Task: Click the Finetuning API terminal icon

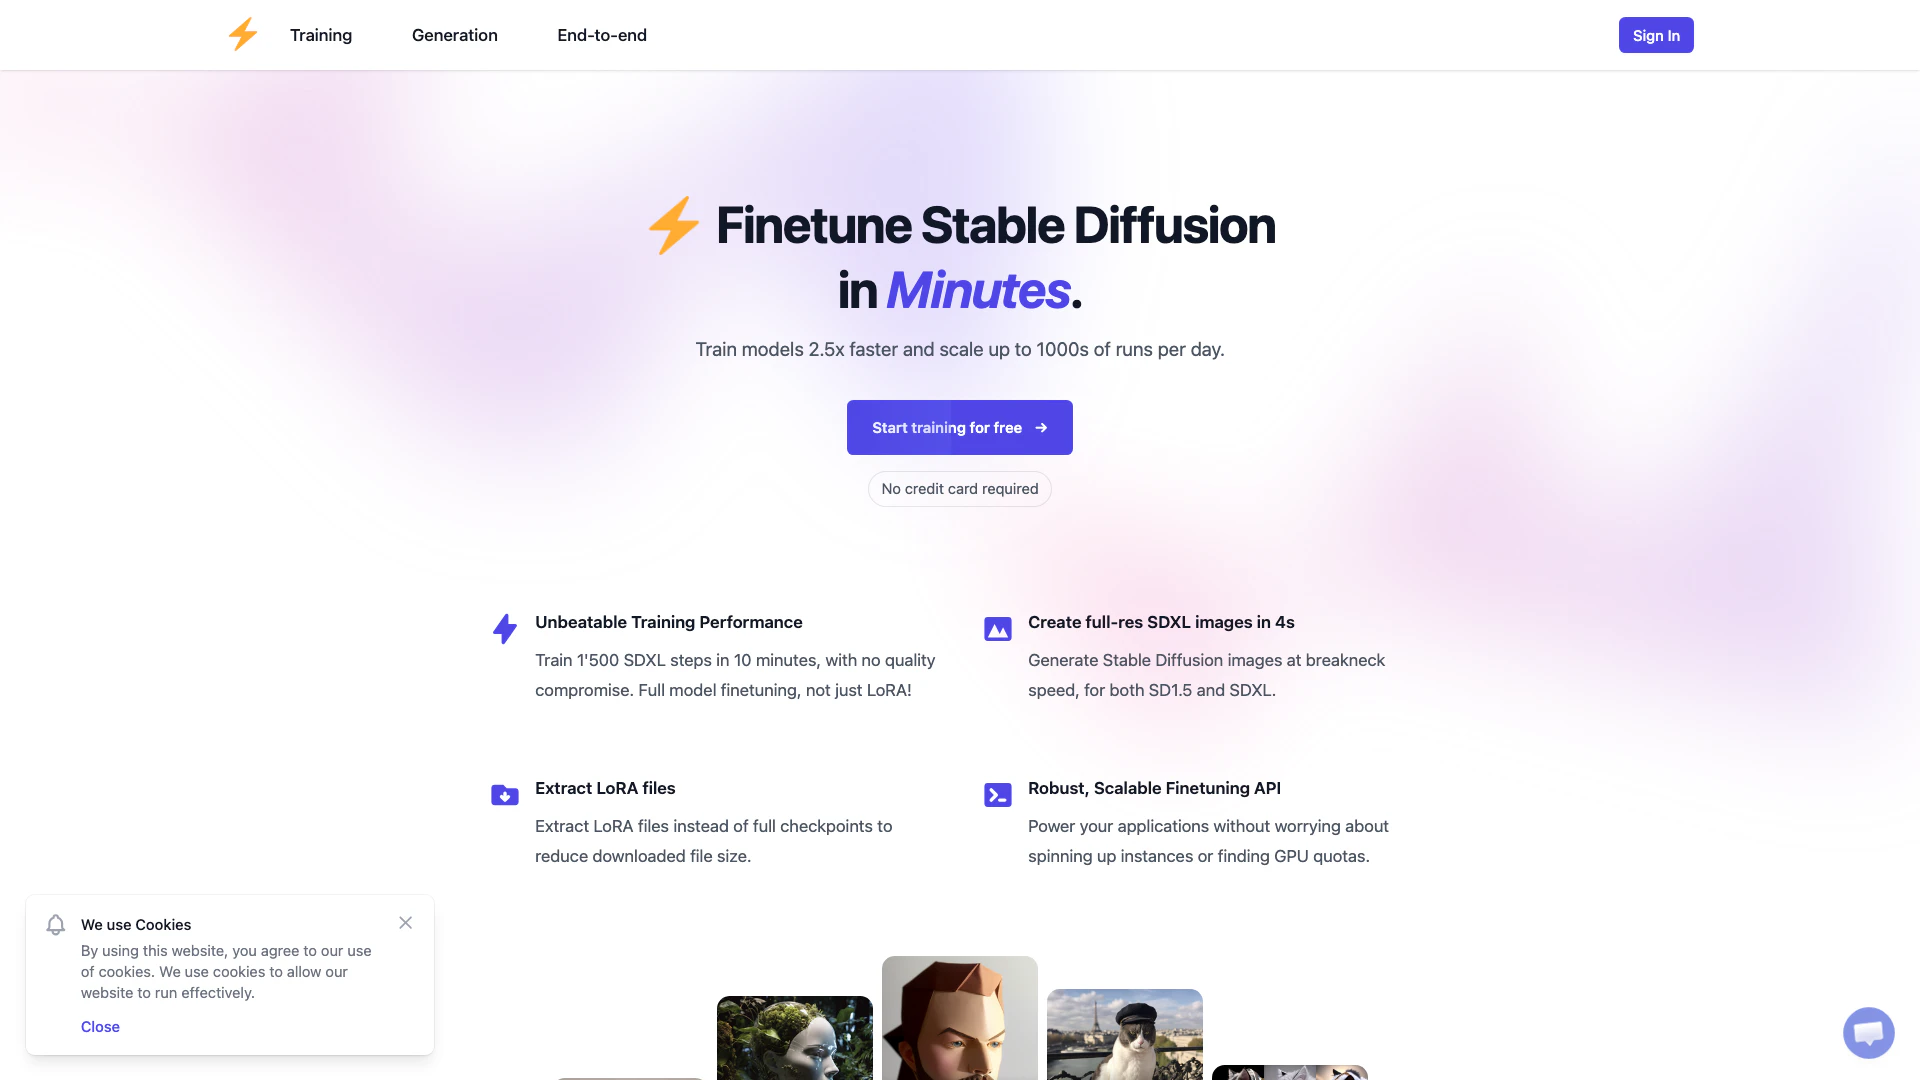Action: [x=997, y=795]
